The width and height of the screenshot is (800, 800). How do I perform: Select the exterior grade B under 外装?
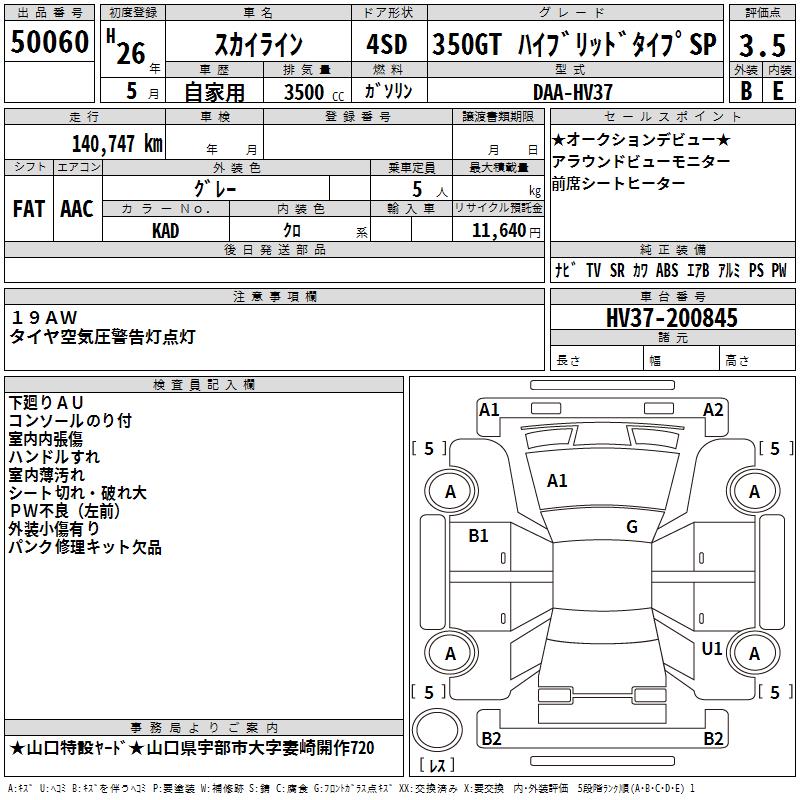[746, 91]
